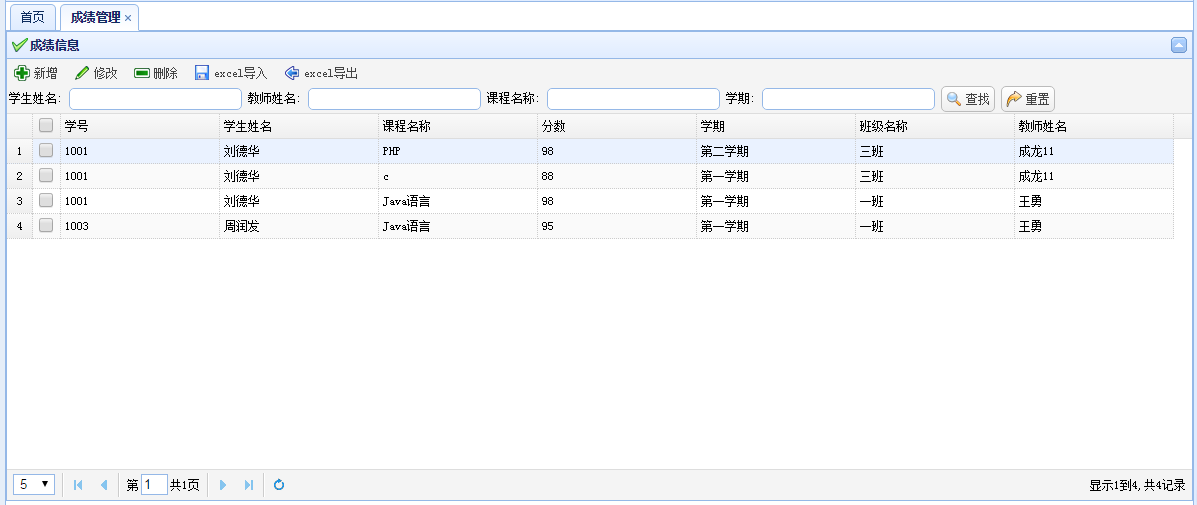Switch to the 首页 tab
The width and height of the screenshot is (1197, 505).
click(33, 18)
